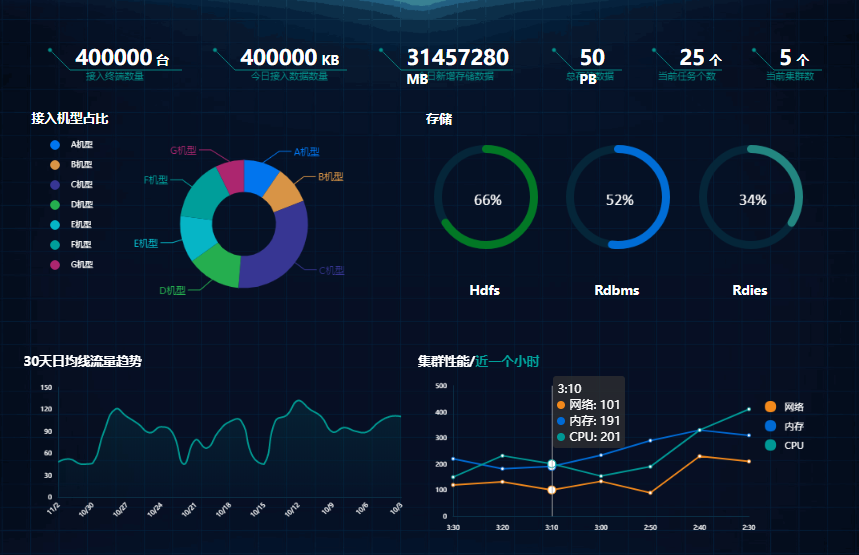This screenshot has height=555, width=859.
Task: Select the 50 PB total value
Action: click(x=592, y=66)
